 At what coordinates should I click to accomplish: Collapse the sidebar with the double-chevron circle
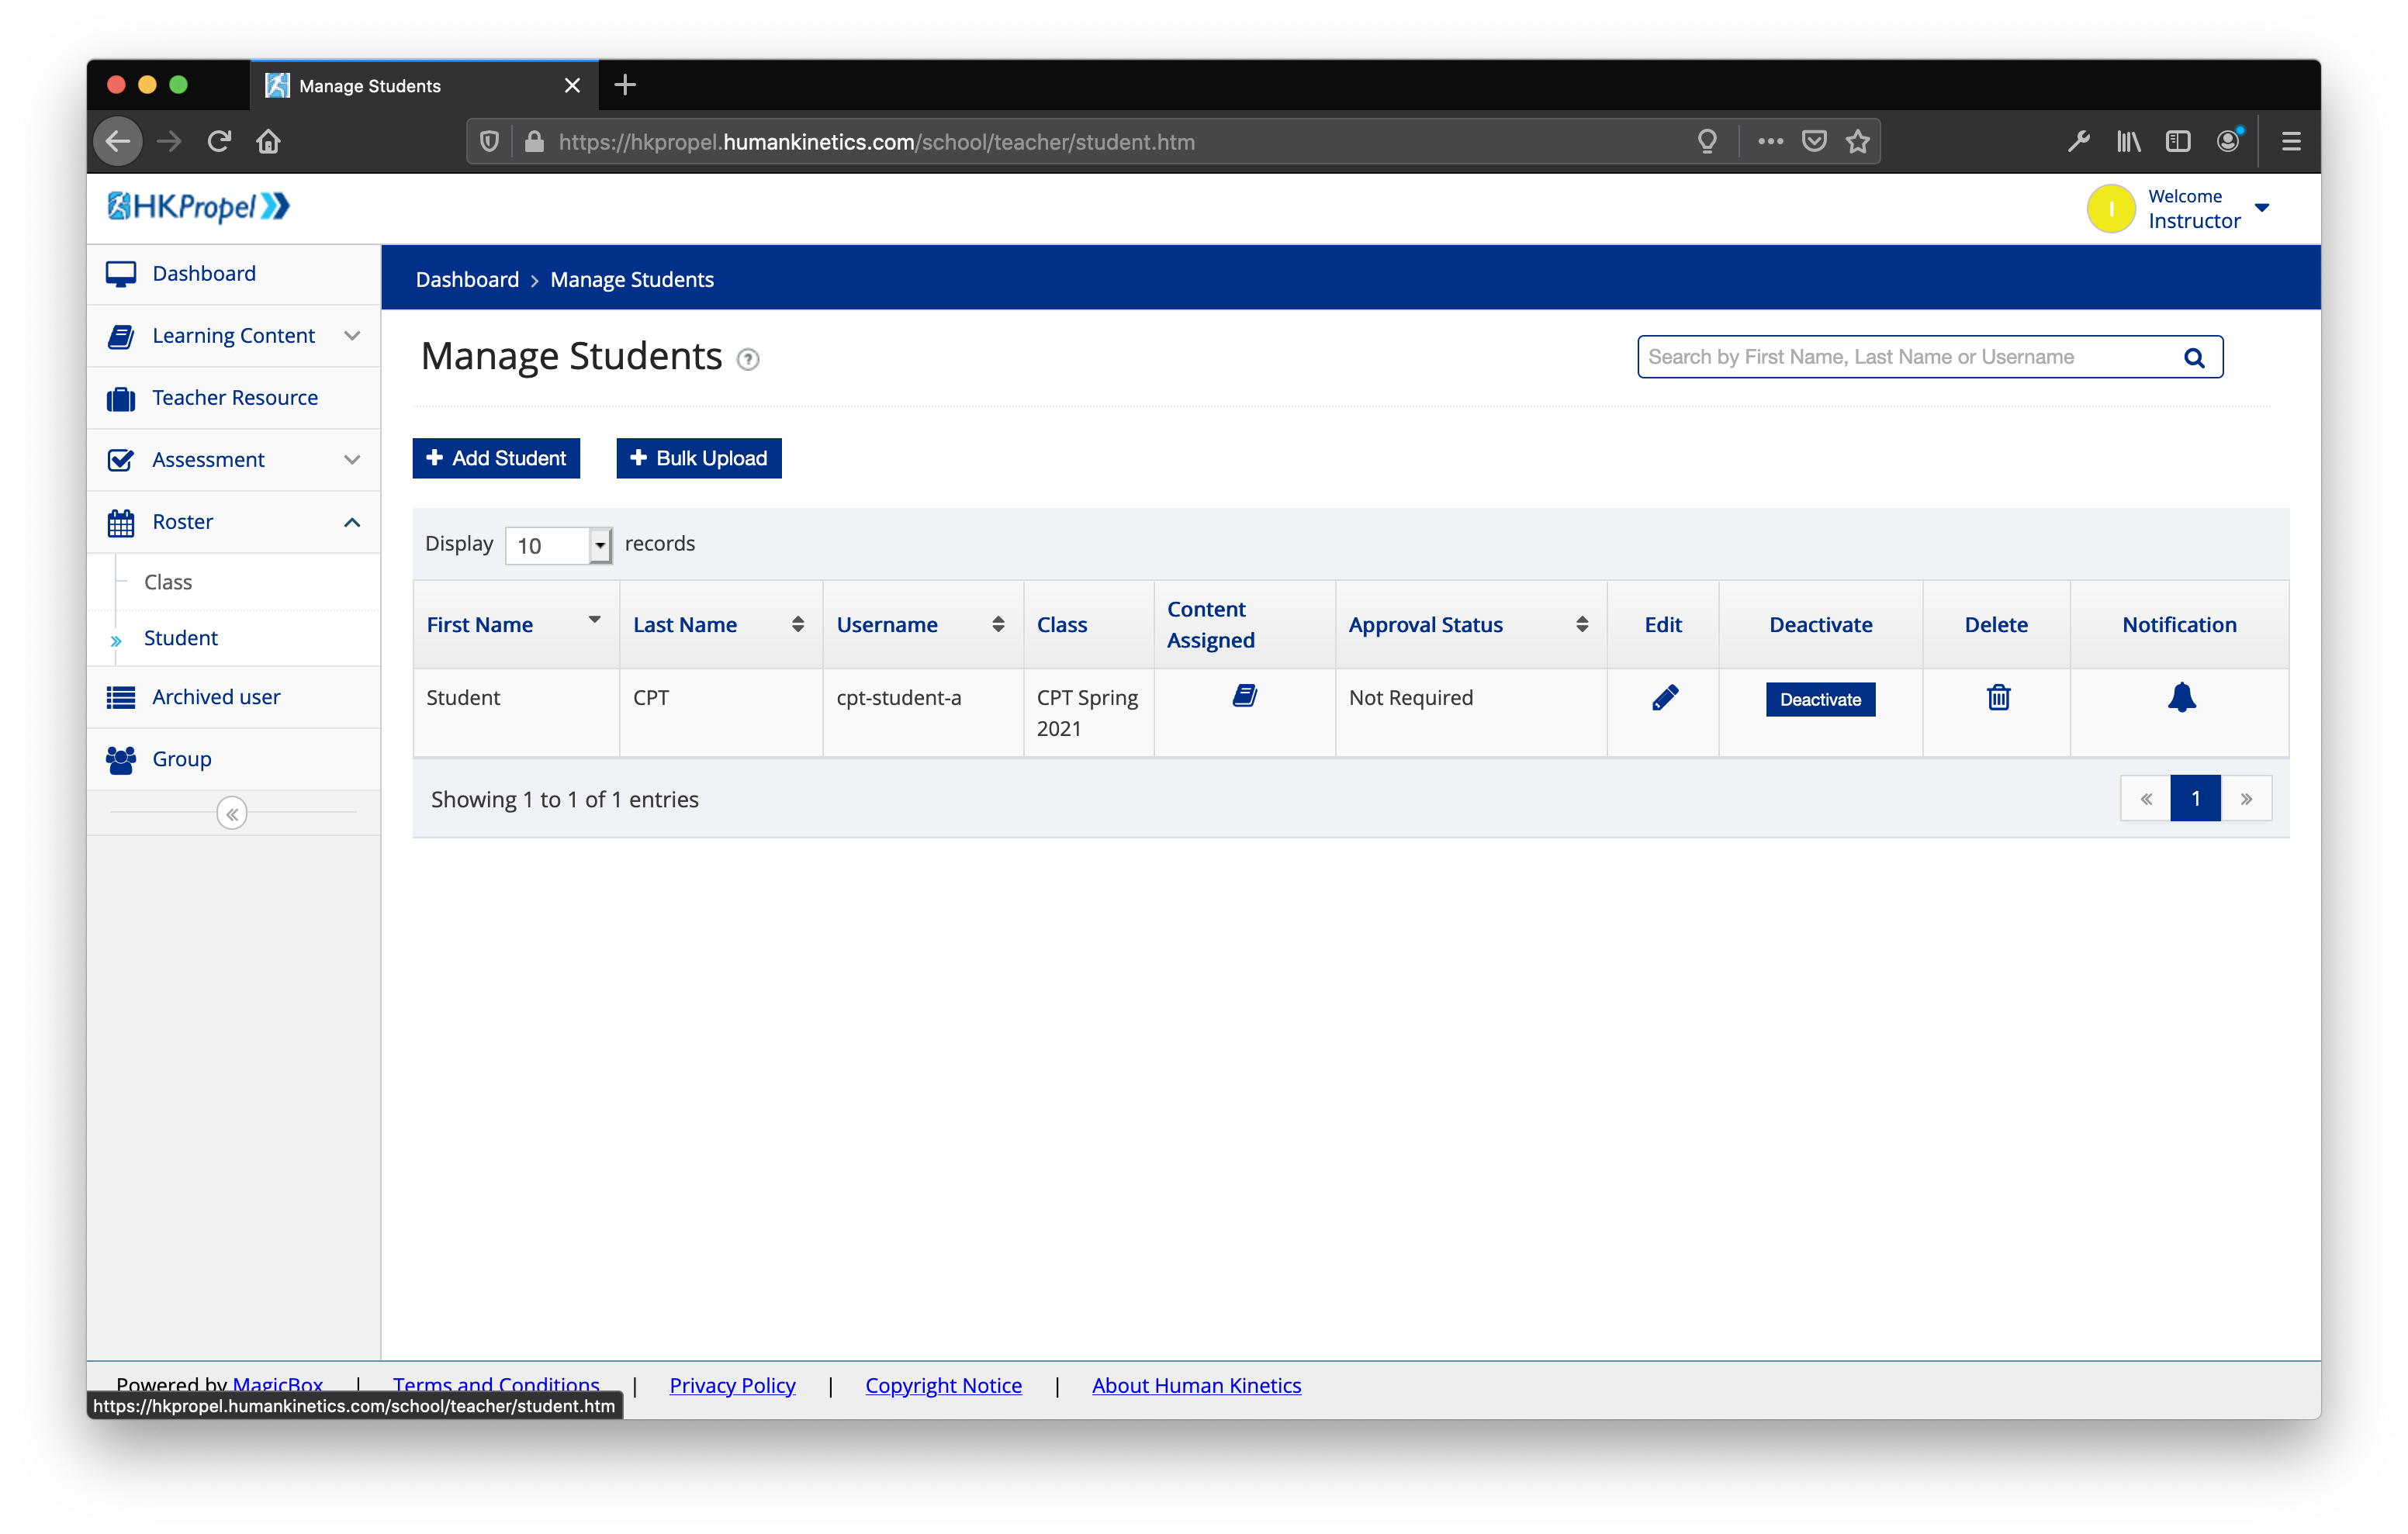point(232,813)
